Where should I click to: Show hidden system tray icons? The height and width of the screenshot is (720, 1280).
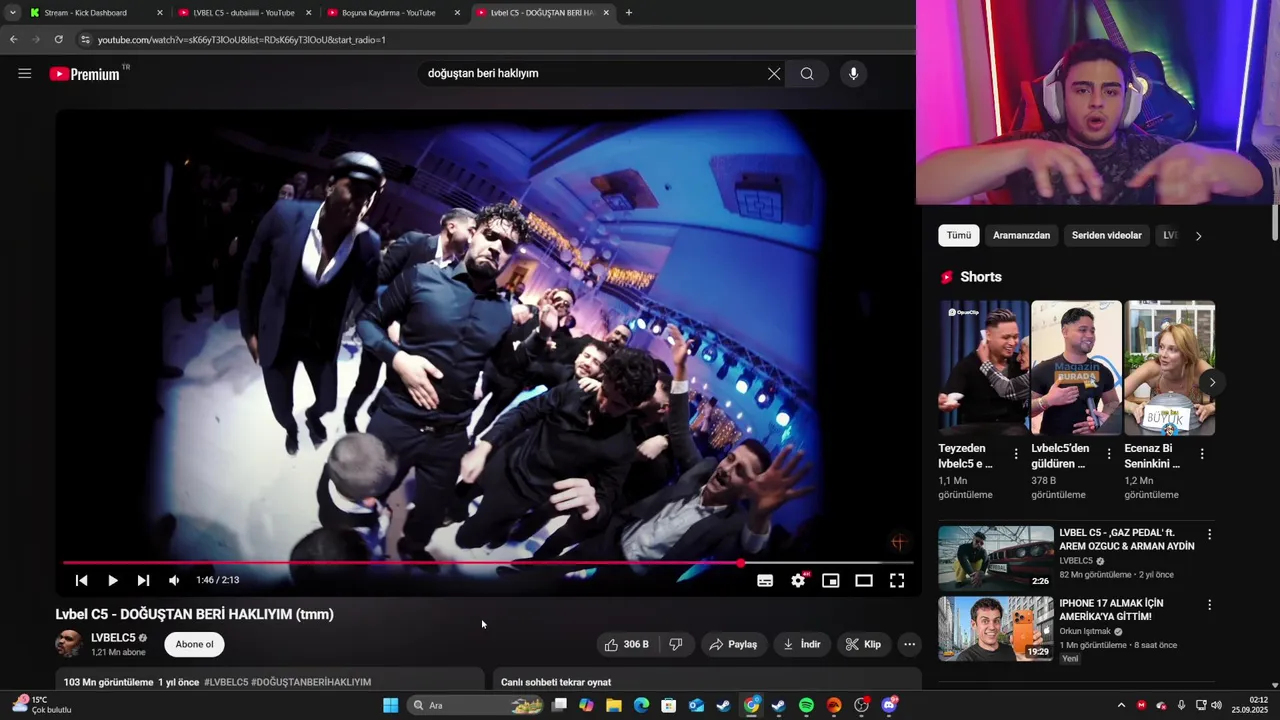click(1121, 705)
